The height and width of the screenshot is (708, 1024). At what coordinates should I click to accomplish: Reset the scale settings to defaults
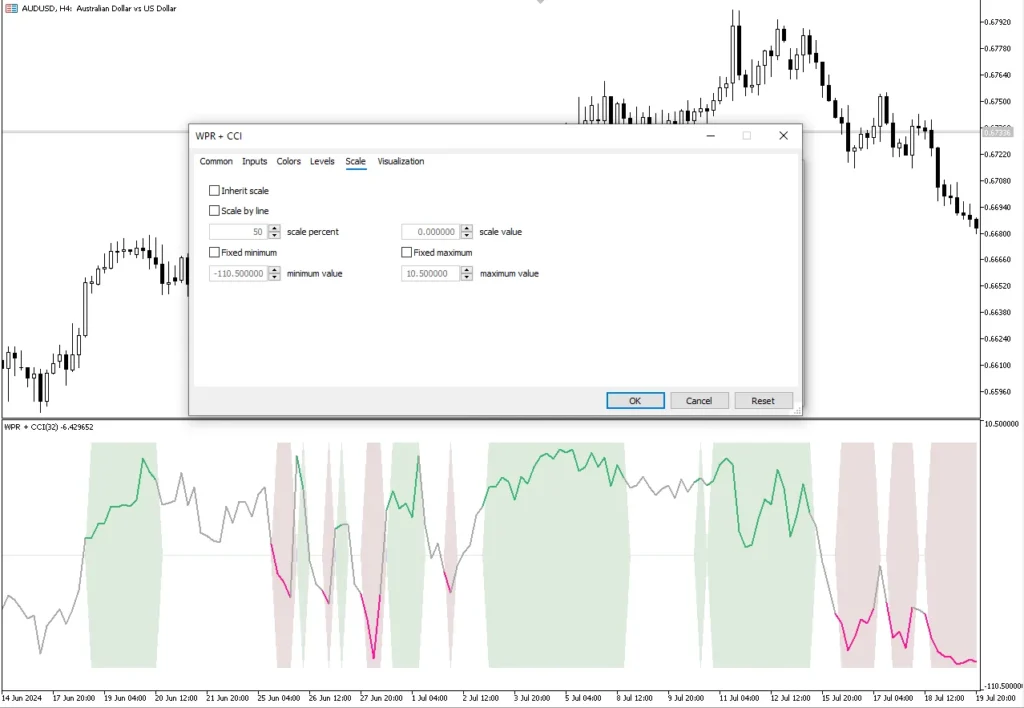point(763,401)
